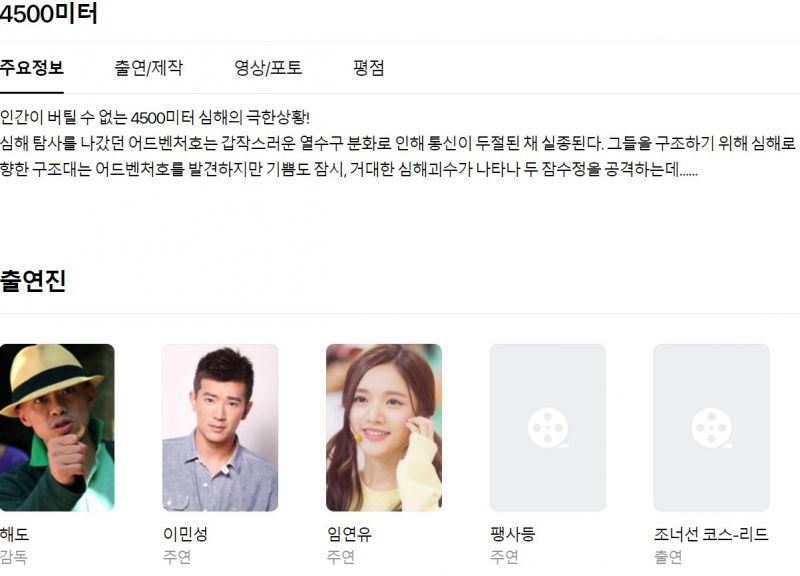The width and height of the screenshot is (800, 576).
Task: Switch to the 출연/제작 tab
Action: coord(148,68)
